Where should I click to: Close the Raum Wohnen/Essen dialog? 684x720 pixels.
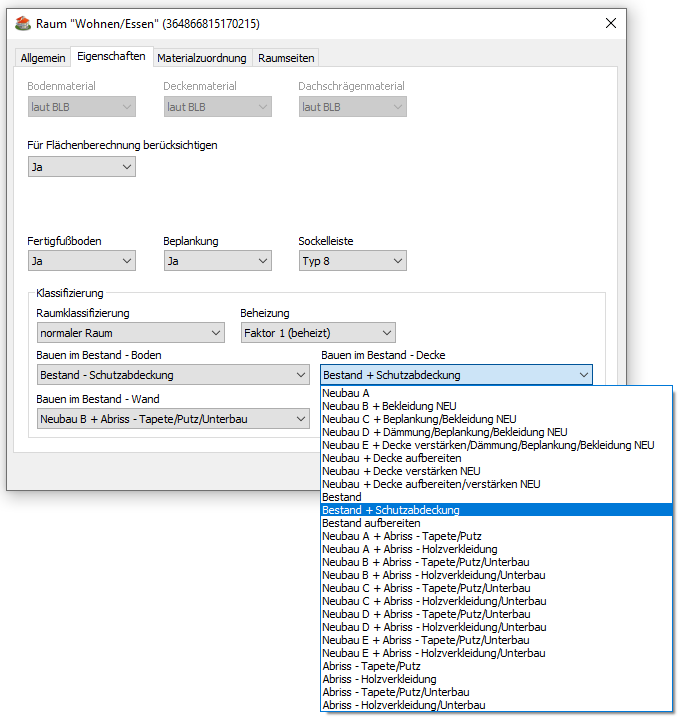pos(610,23)
